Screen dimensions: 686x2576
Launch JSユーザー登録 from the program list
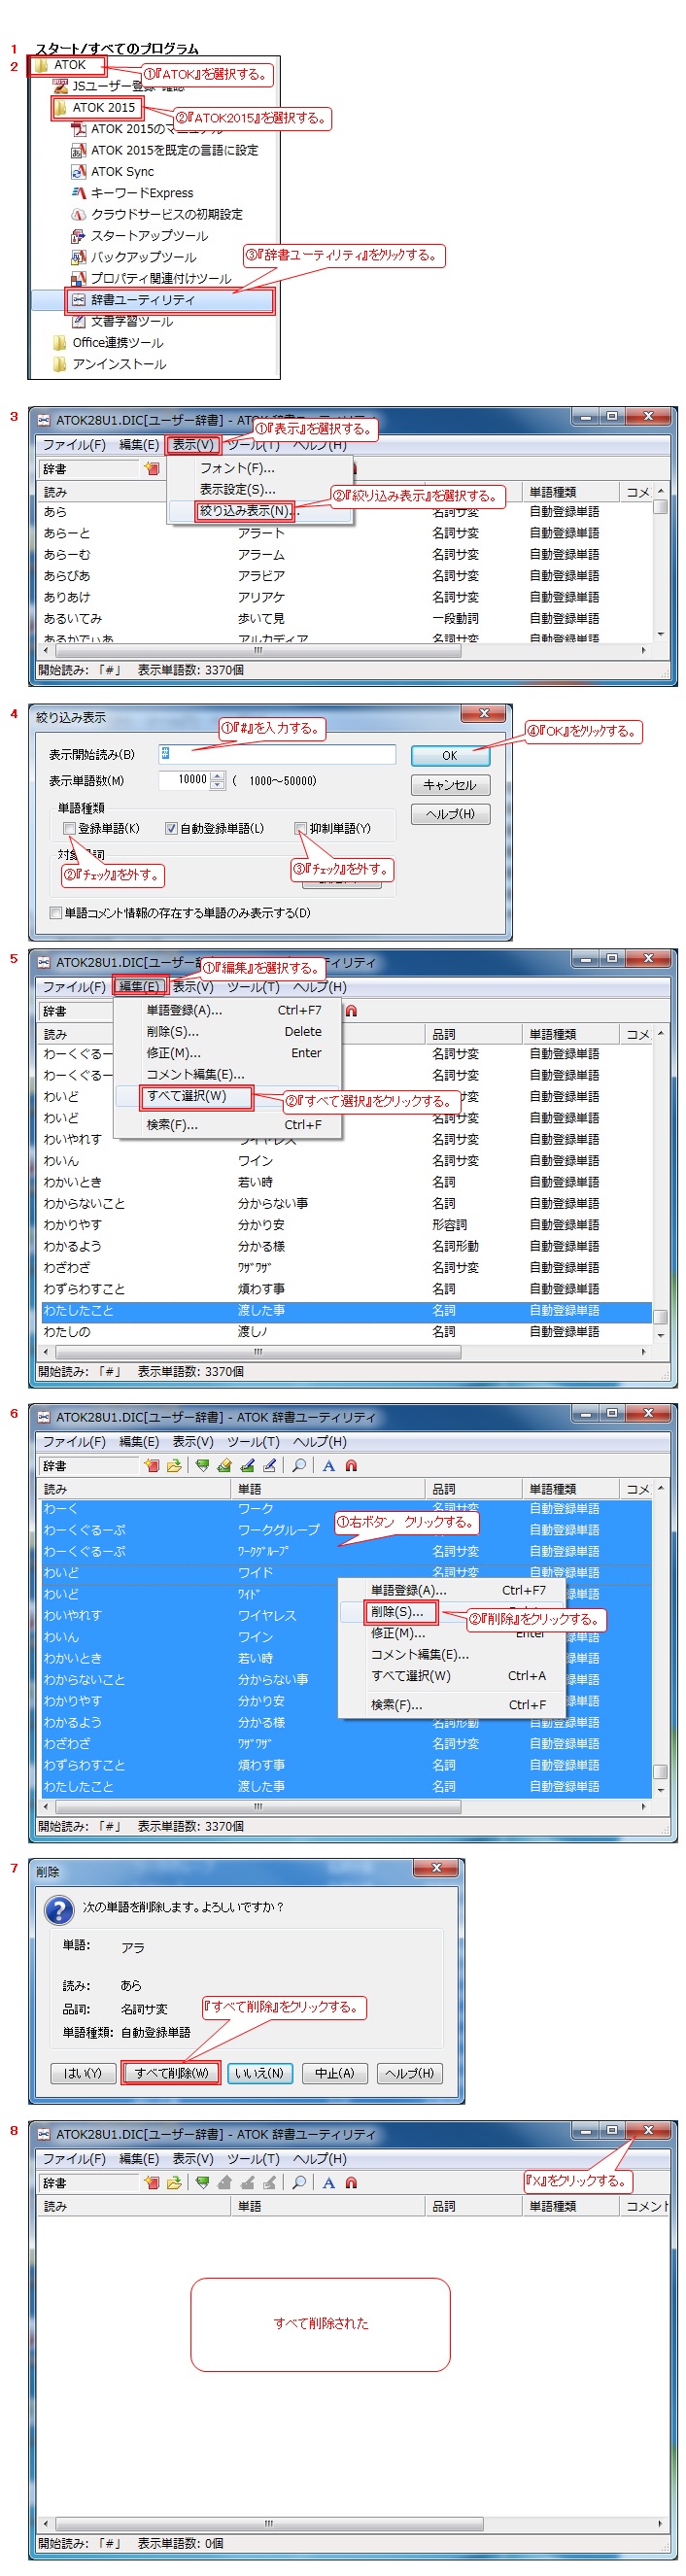click(120, 86)
